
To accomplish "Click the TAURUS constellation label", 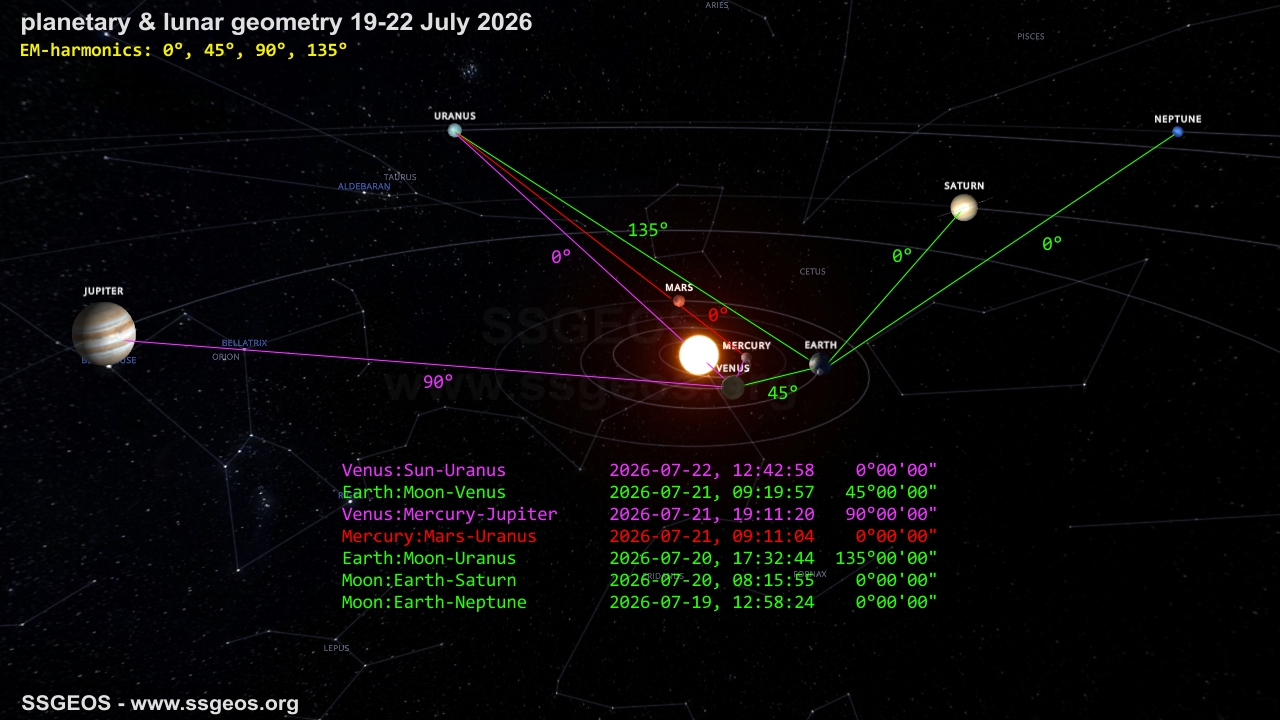I will pyautogui.click(x=400, y=177).
